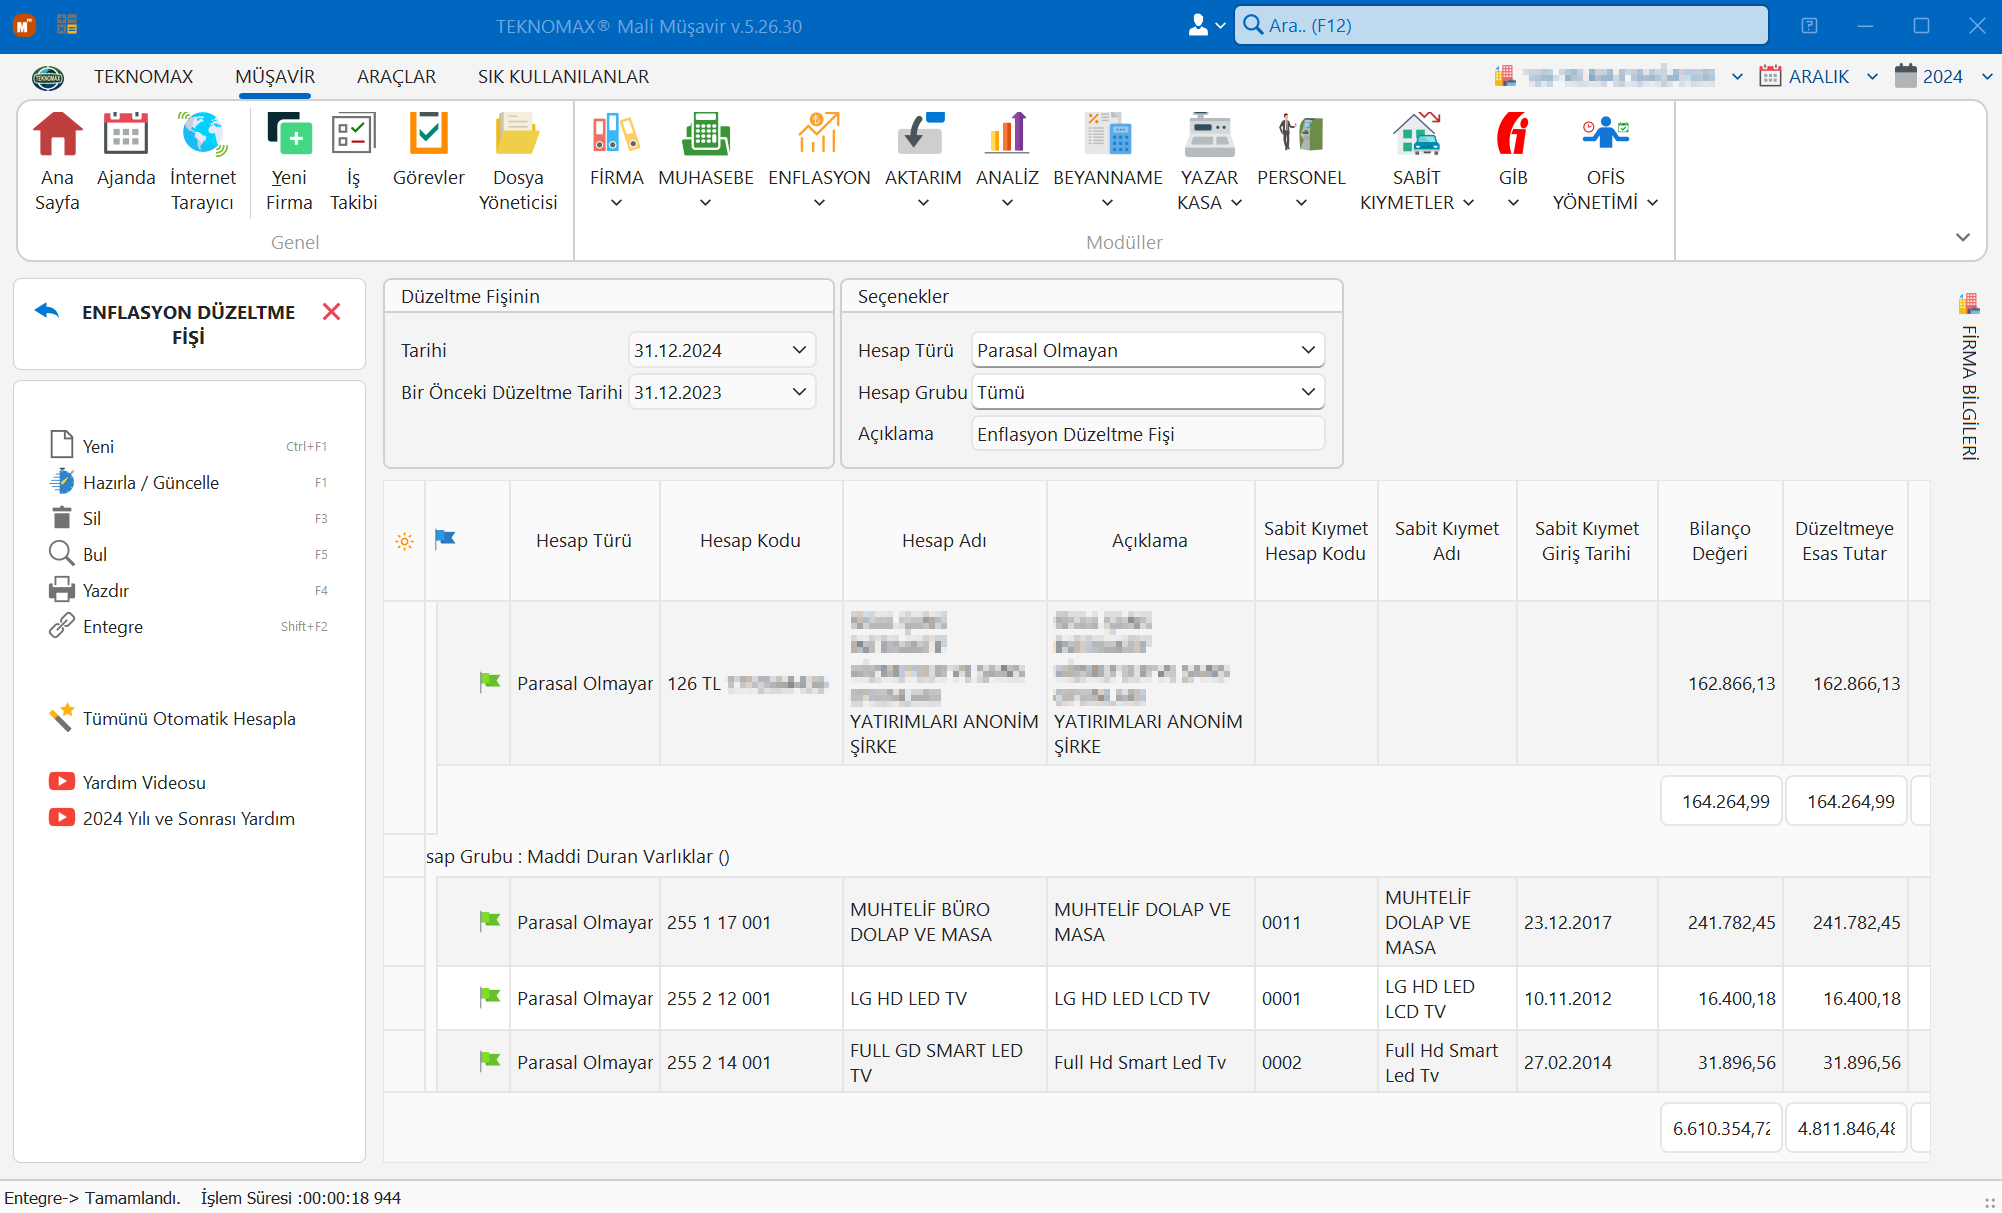Expand Bir Önceki Düzeltme Tarihi dropdown
This screenshot has width=2002, height=1213.
(799, 392)
